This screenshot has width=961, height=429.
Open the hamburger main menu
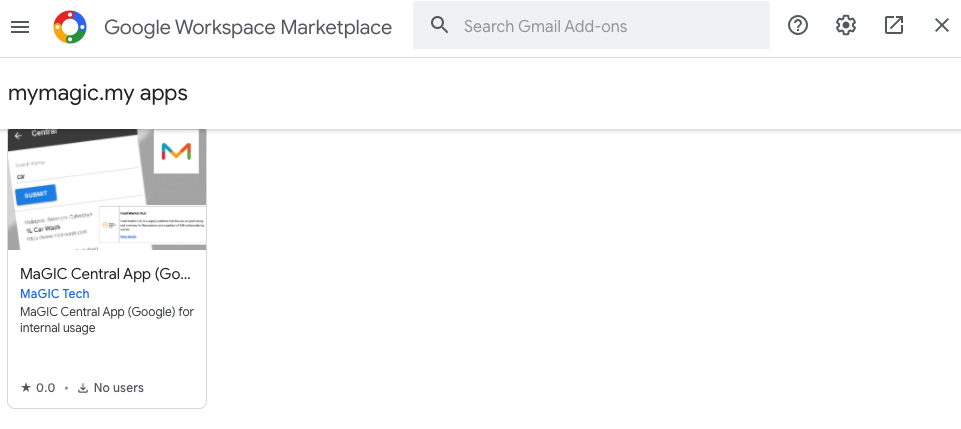coord(20,26)
